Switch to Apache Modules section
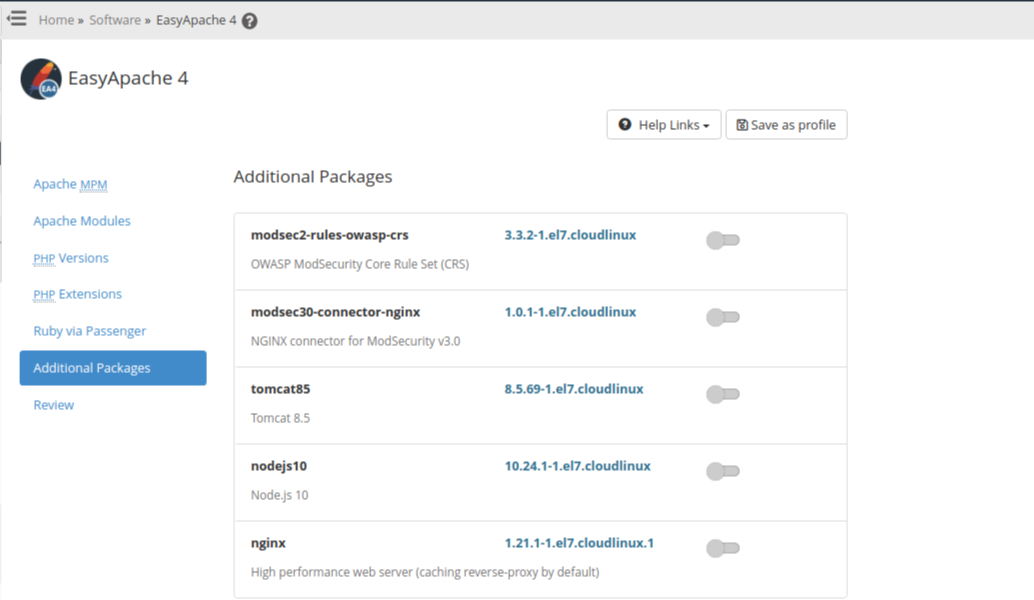Screen dimensions: 1034x600 click(x=82, y=221)
